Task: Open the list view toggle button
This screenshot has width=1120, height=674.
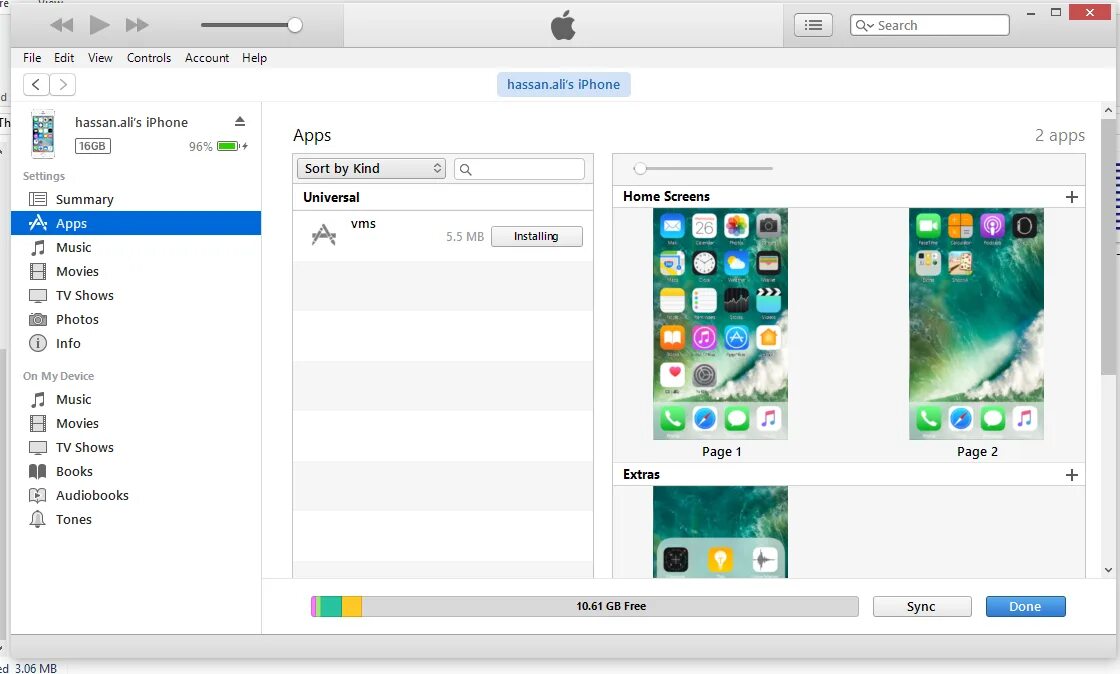Action: 813,26
